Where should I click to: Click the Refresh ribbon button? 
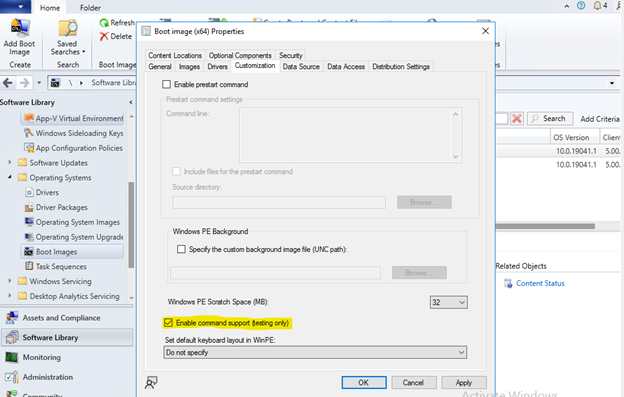point(117,23)
